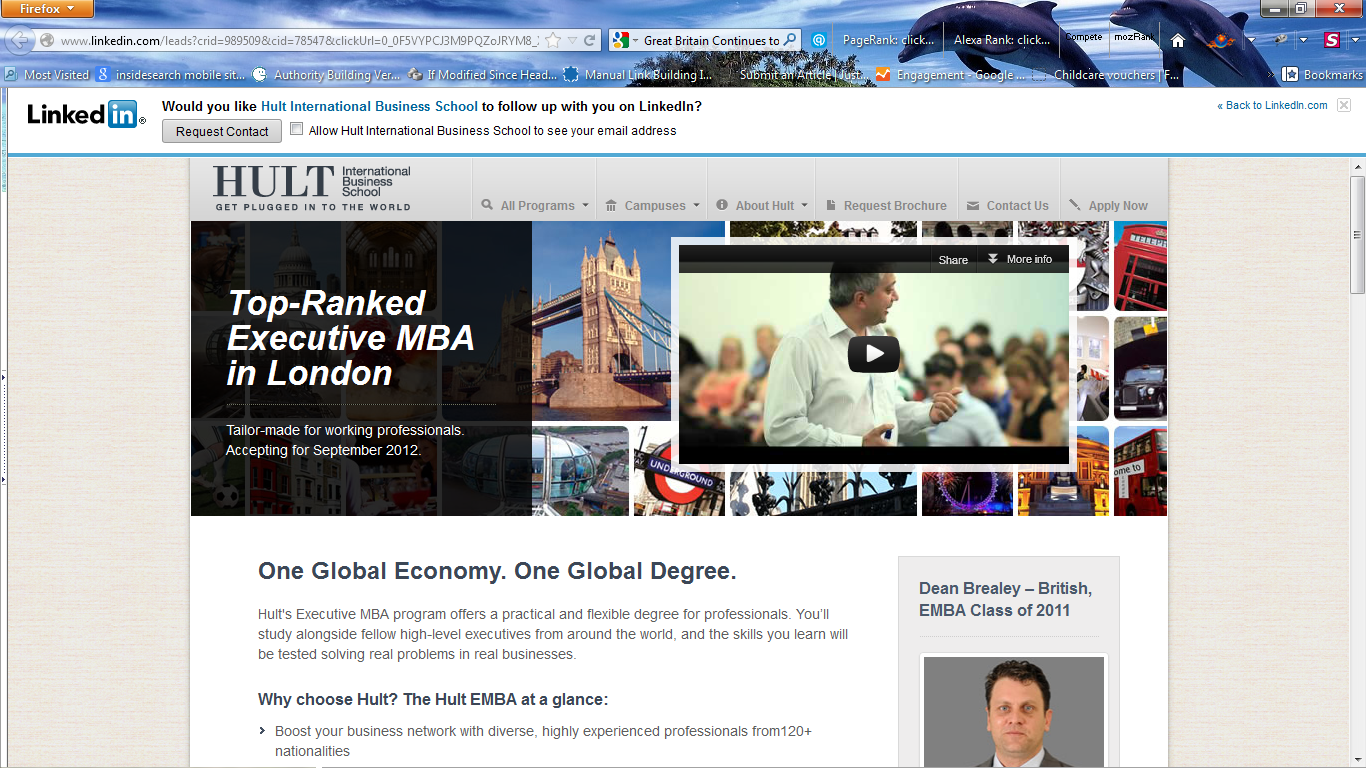Click the PageRank toolbar item
The width and height of the screenshot is (1366, 768).
tap(888, 40)
